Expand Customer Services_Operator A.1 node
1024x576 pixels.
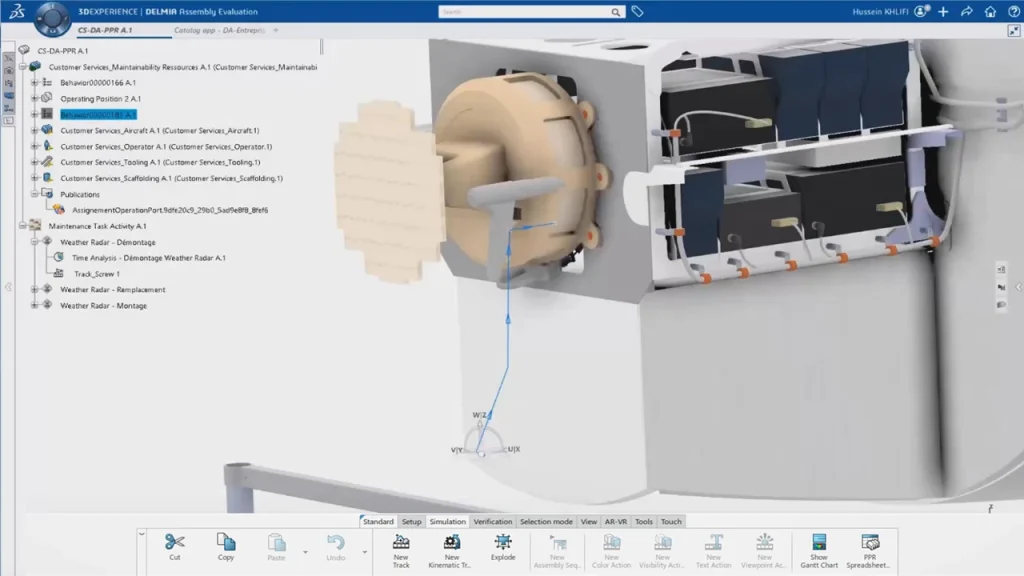point(34,146)
